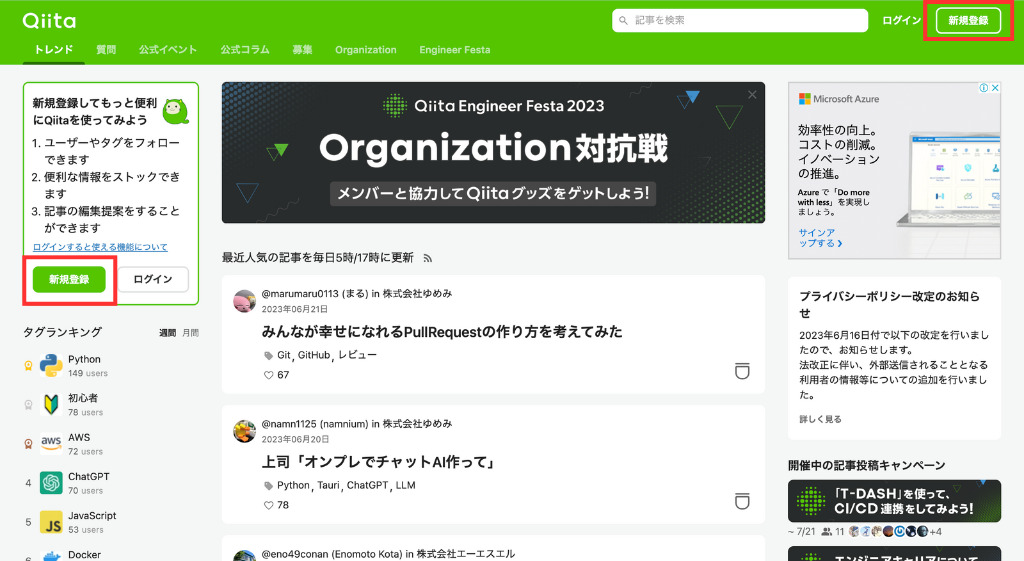This screenshot has height=561, width=1024.
Task: Click the ChatGPT tag icon
Action: click(51, 483)
